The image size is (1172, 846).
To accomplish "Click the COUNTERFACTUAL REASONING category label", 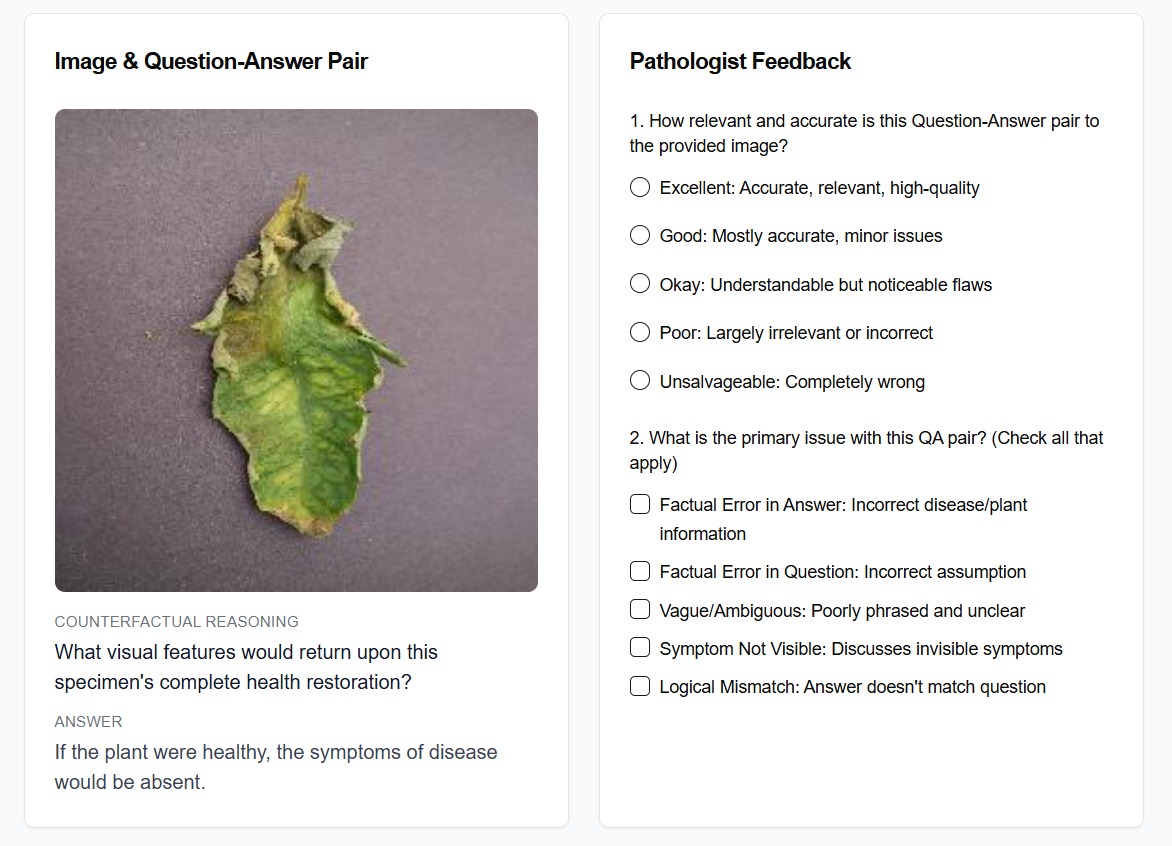I will tap(176, 621).
